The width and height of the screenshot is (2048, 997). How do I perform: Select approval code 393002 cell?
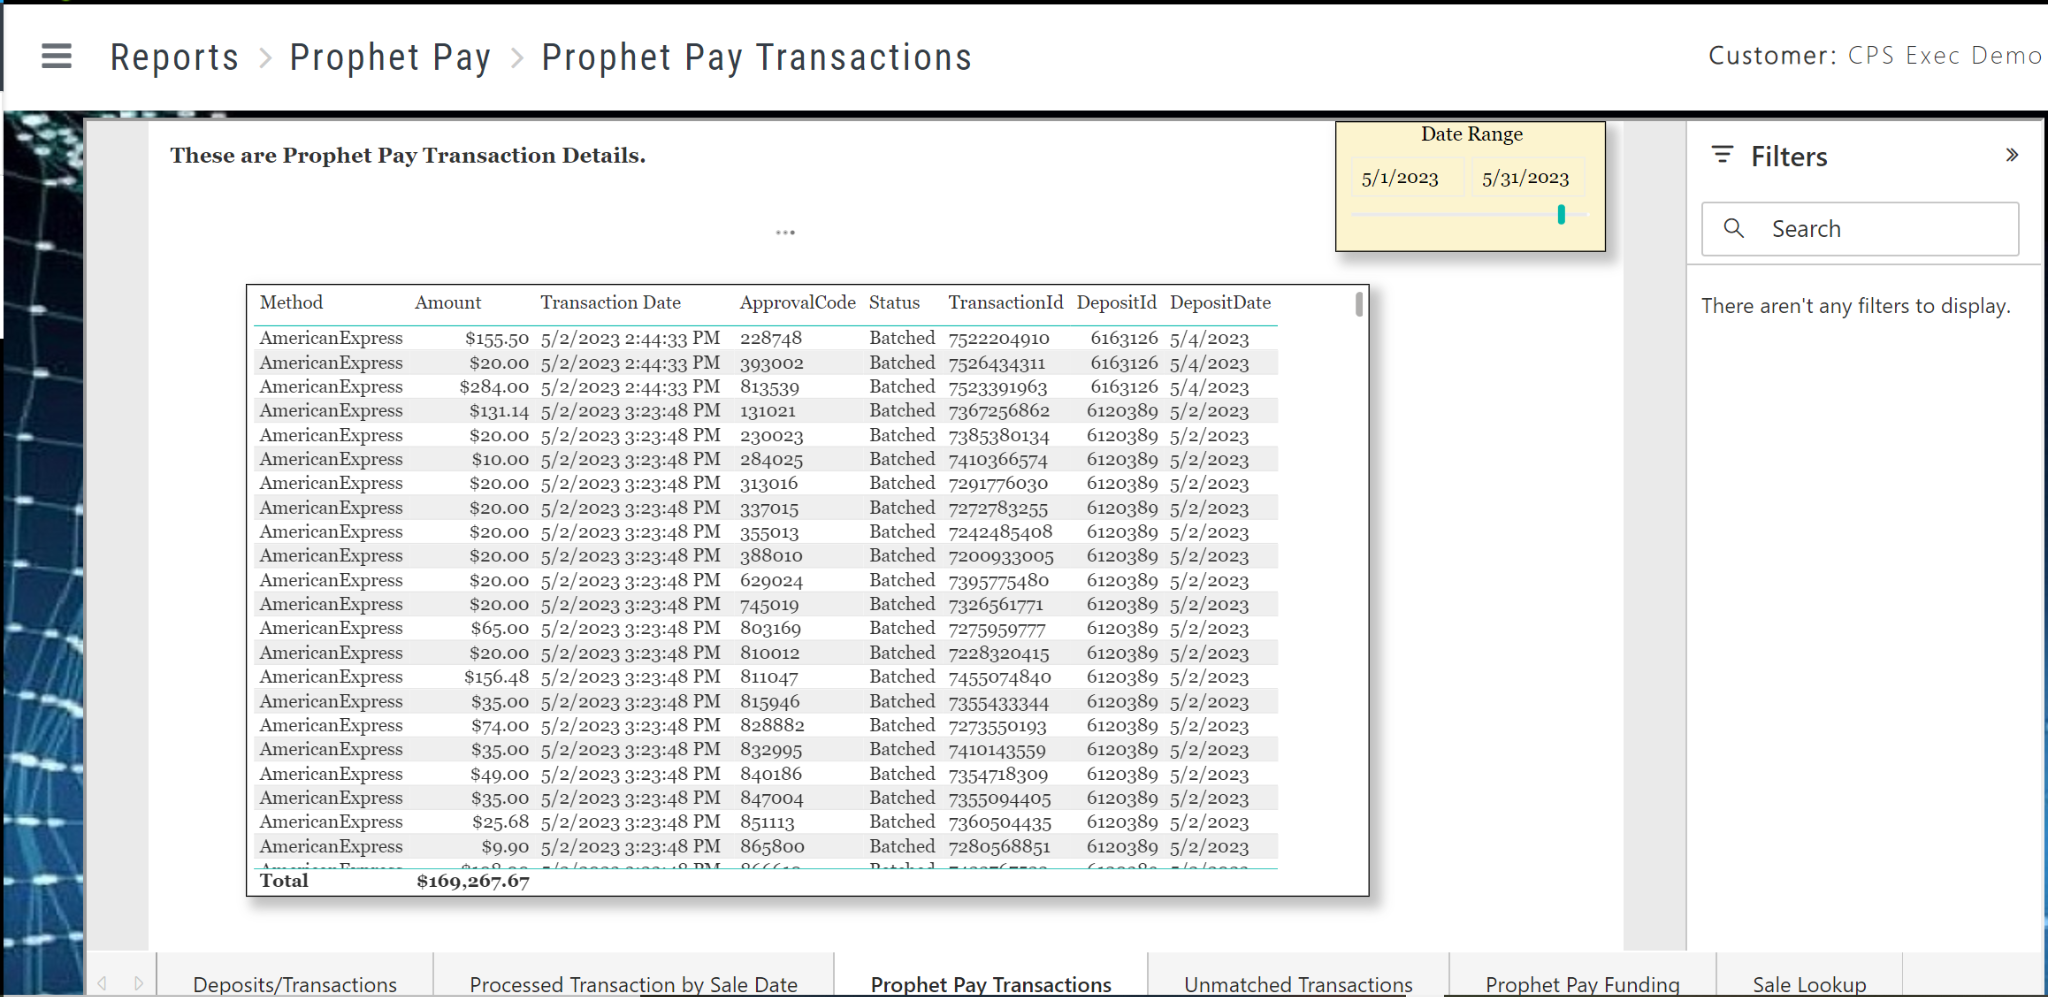click(x=771, y=363)
